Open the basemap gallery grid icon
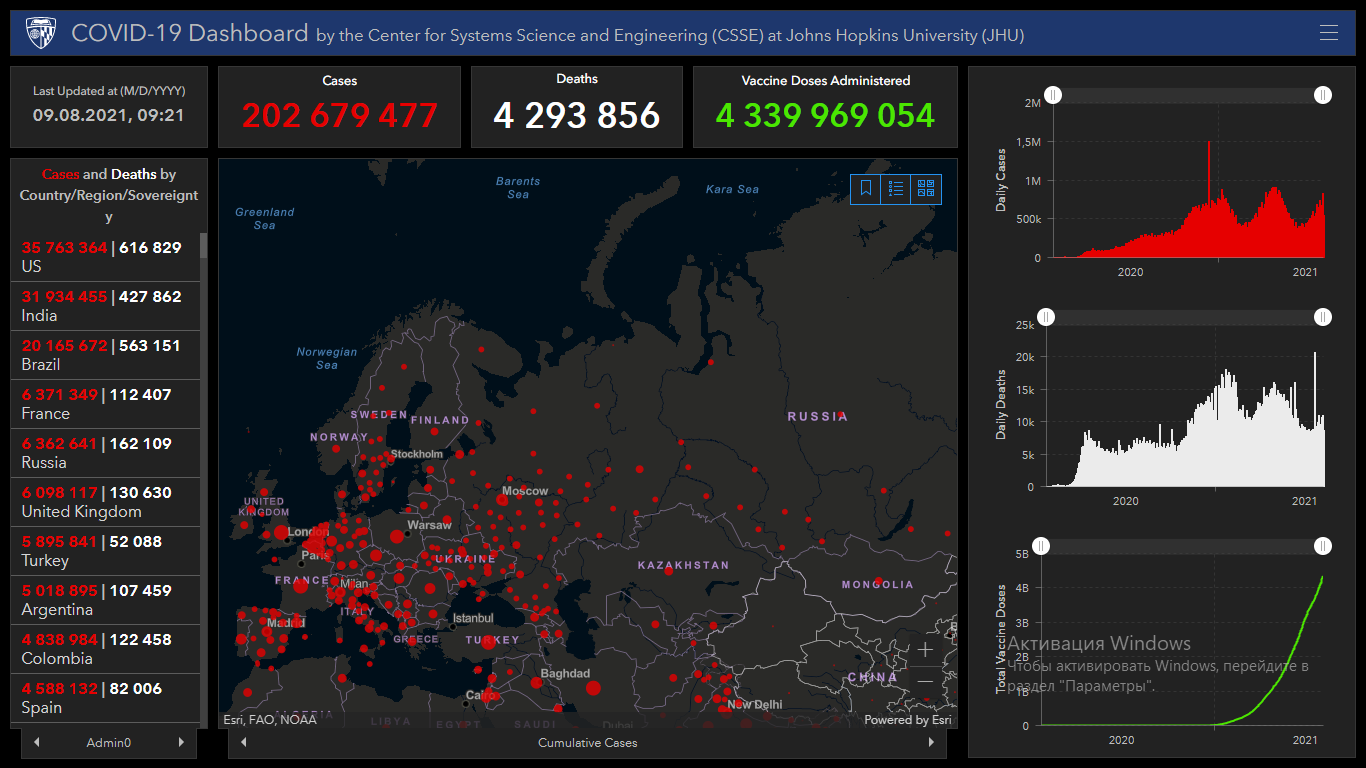 pyautogui.click(x=926, y=188)
